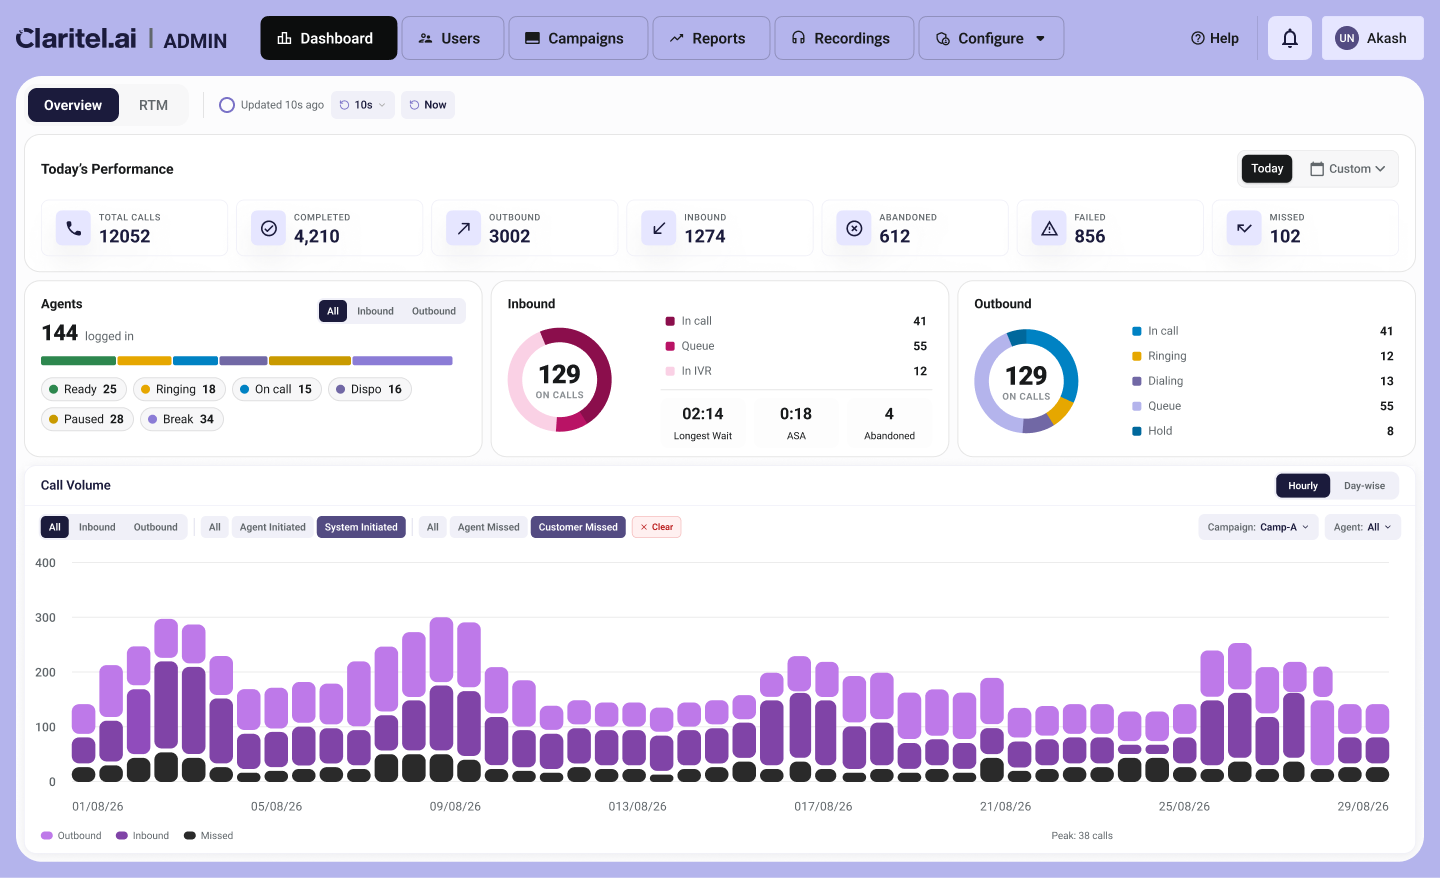Open the notifications bell

(x=1290, y=38)
